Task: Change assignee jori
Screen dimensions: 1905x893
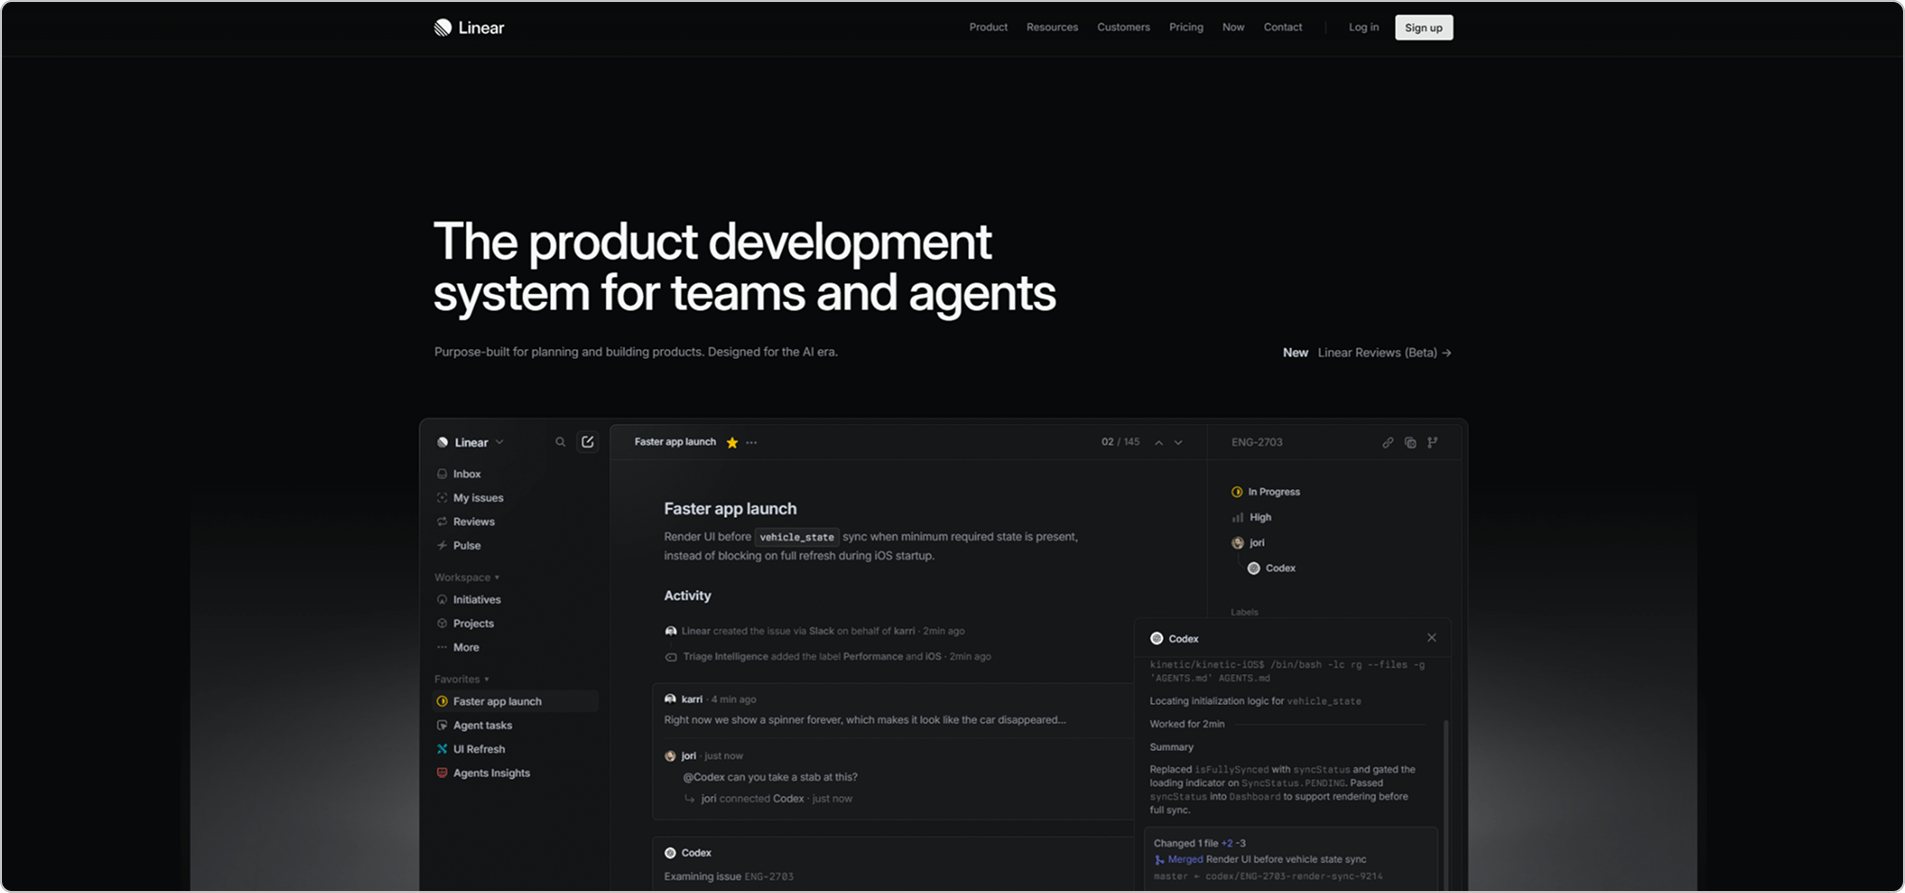Action: click(x=1248, y=543)
